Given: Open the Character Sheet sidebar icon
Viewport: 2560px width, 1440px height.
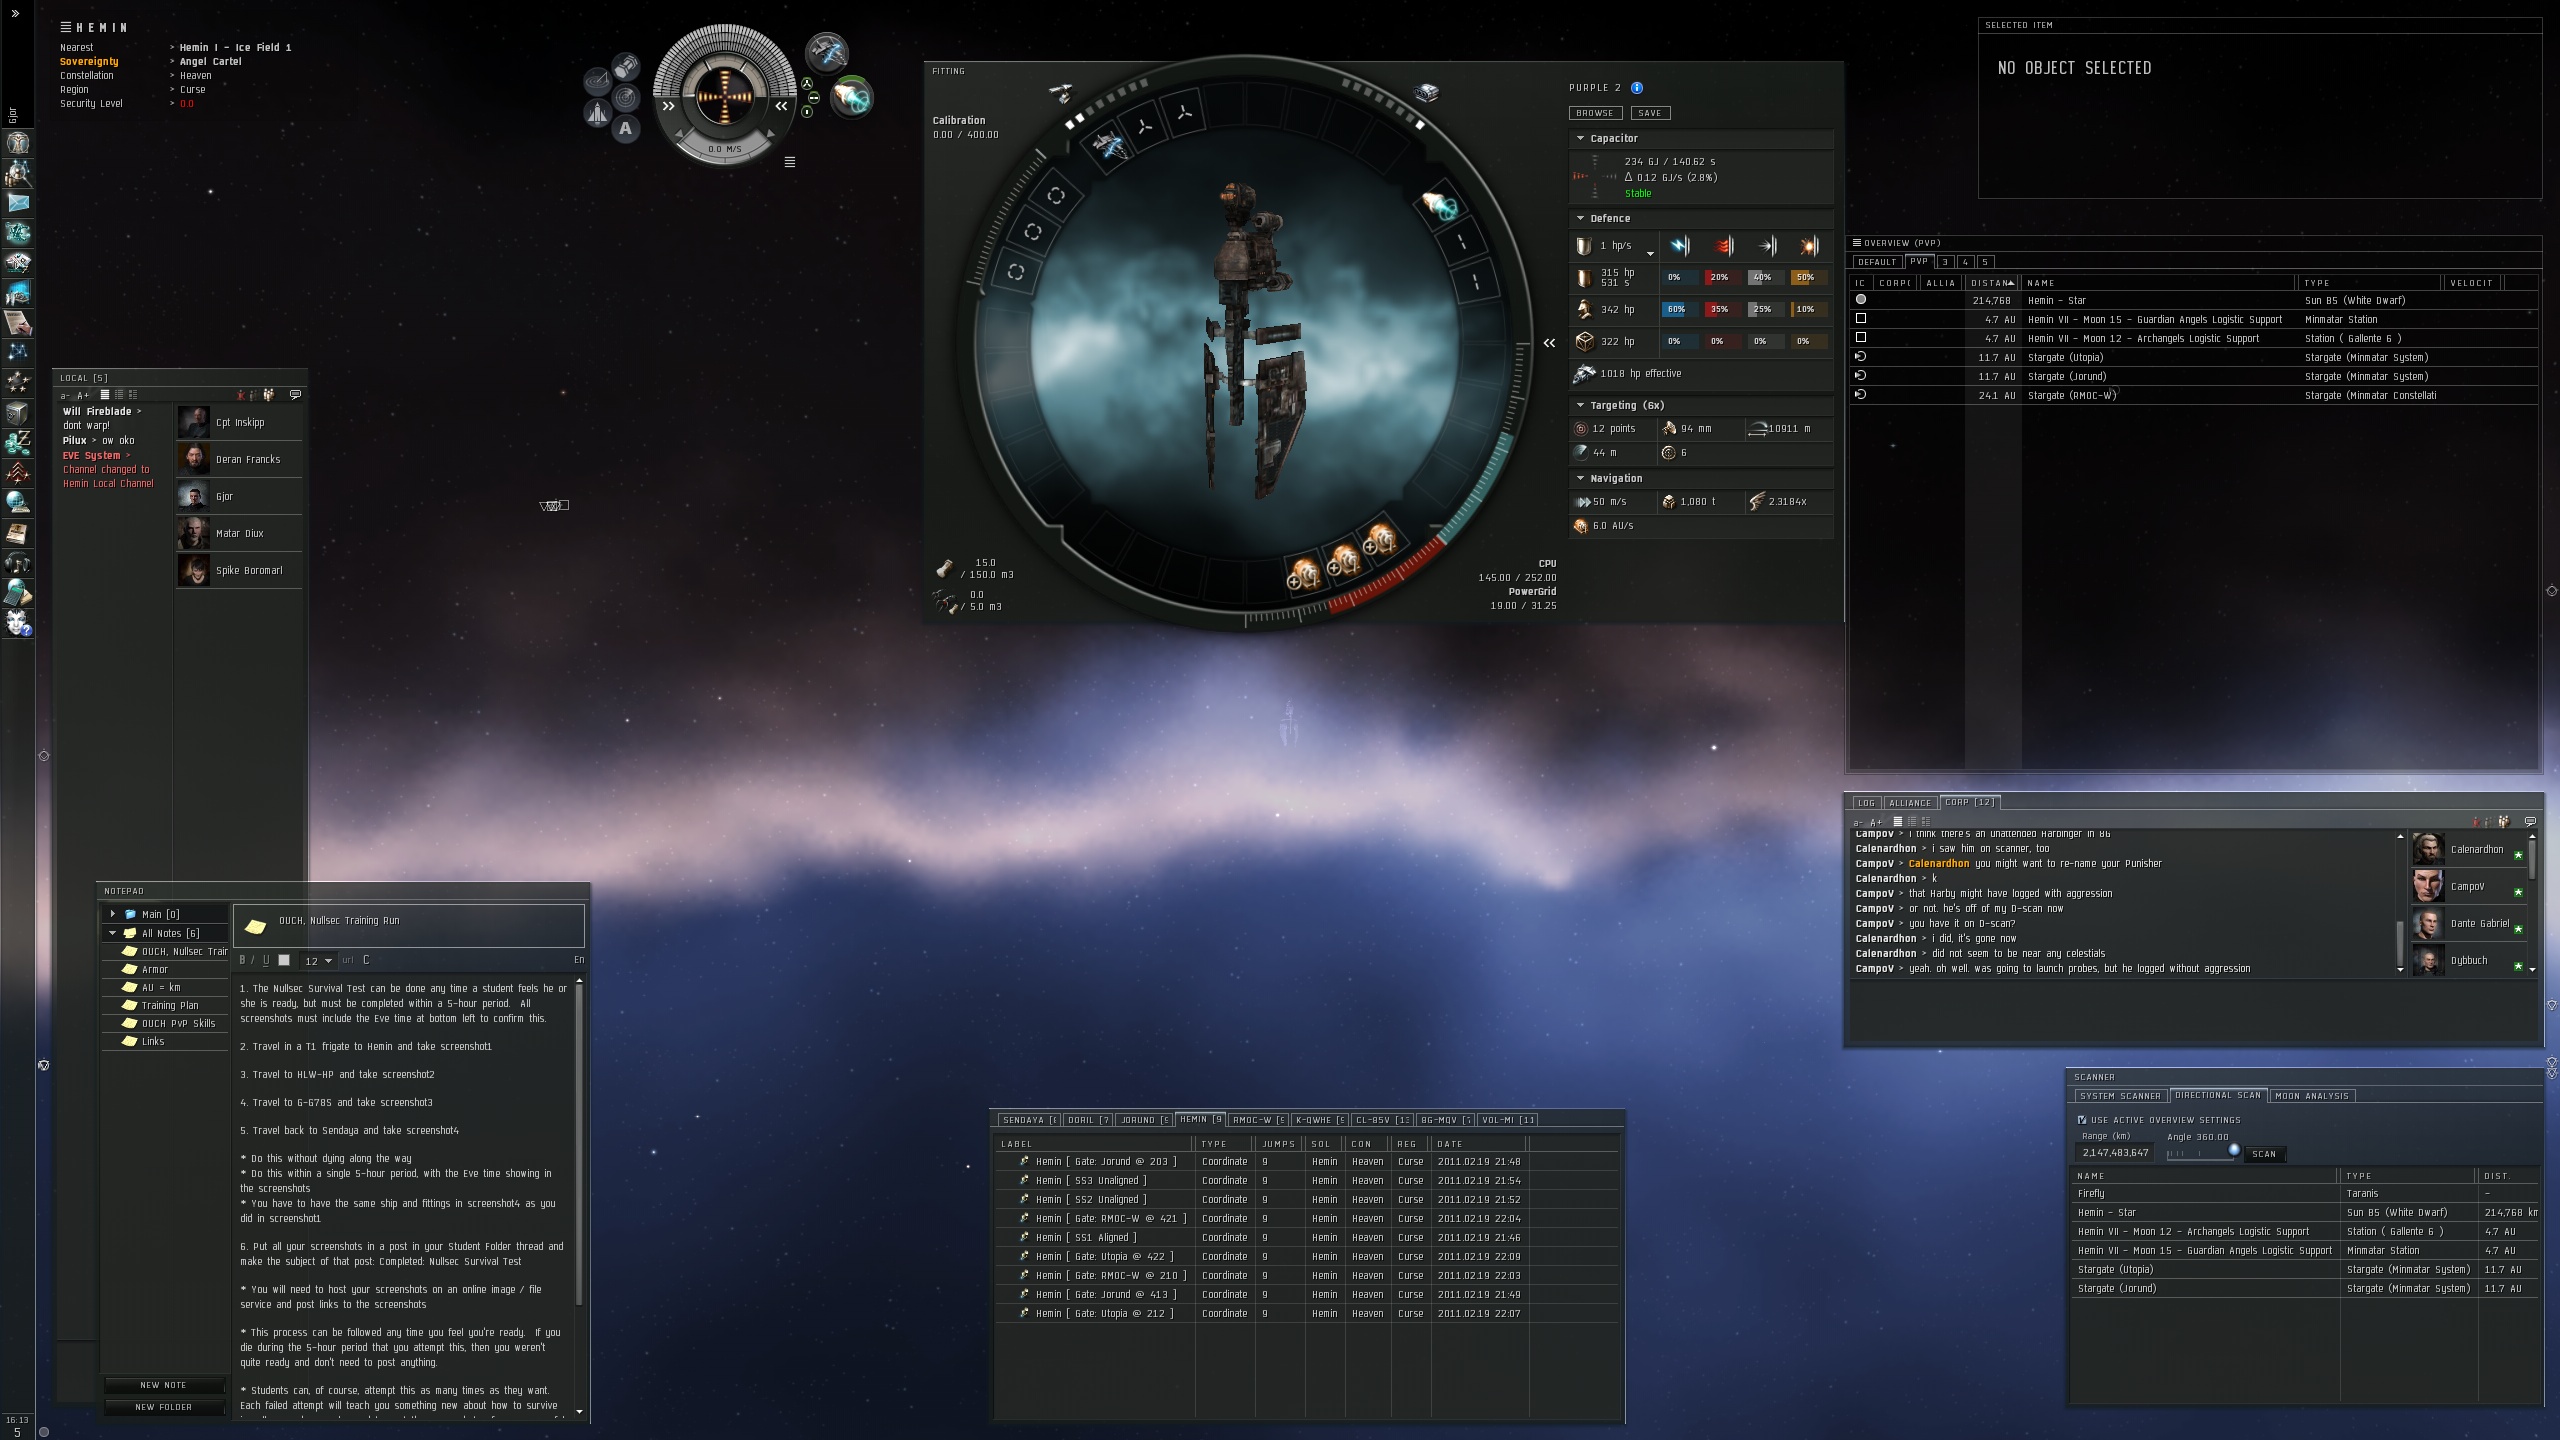Looking at the screenshot, I should pos(18,143).
